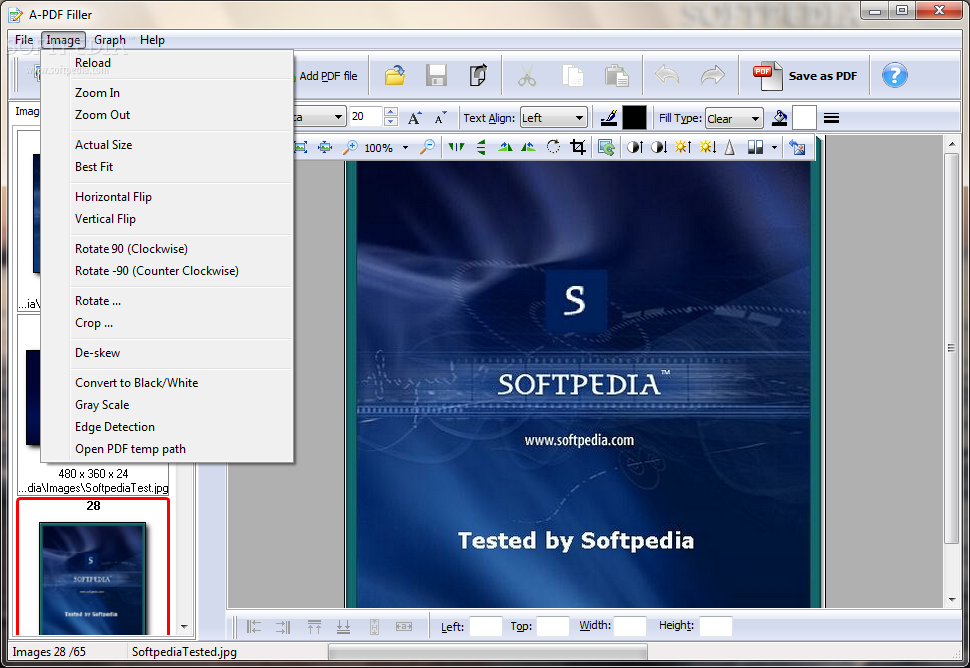970x668 pixels.
Task: Open the font name dropdown arrow
Action: (x=338, y=117)
